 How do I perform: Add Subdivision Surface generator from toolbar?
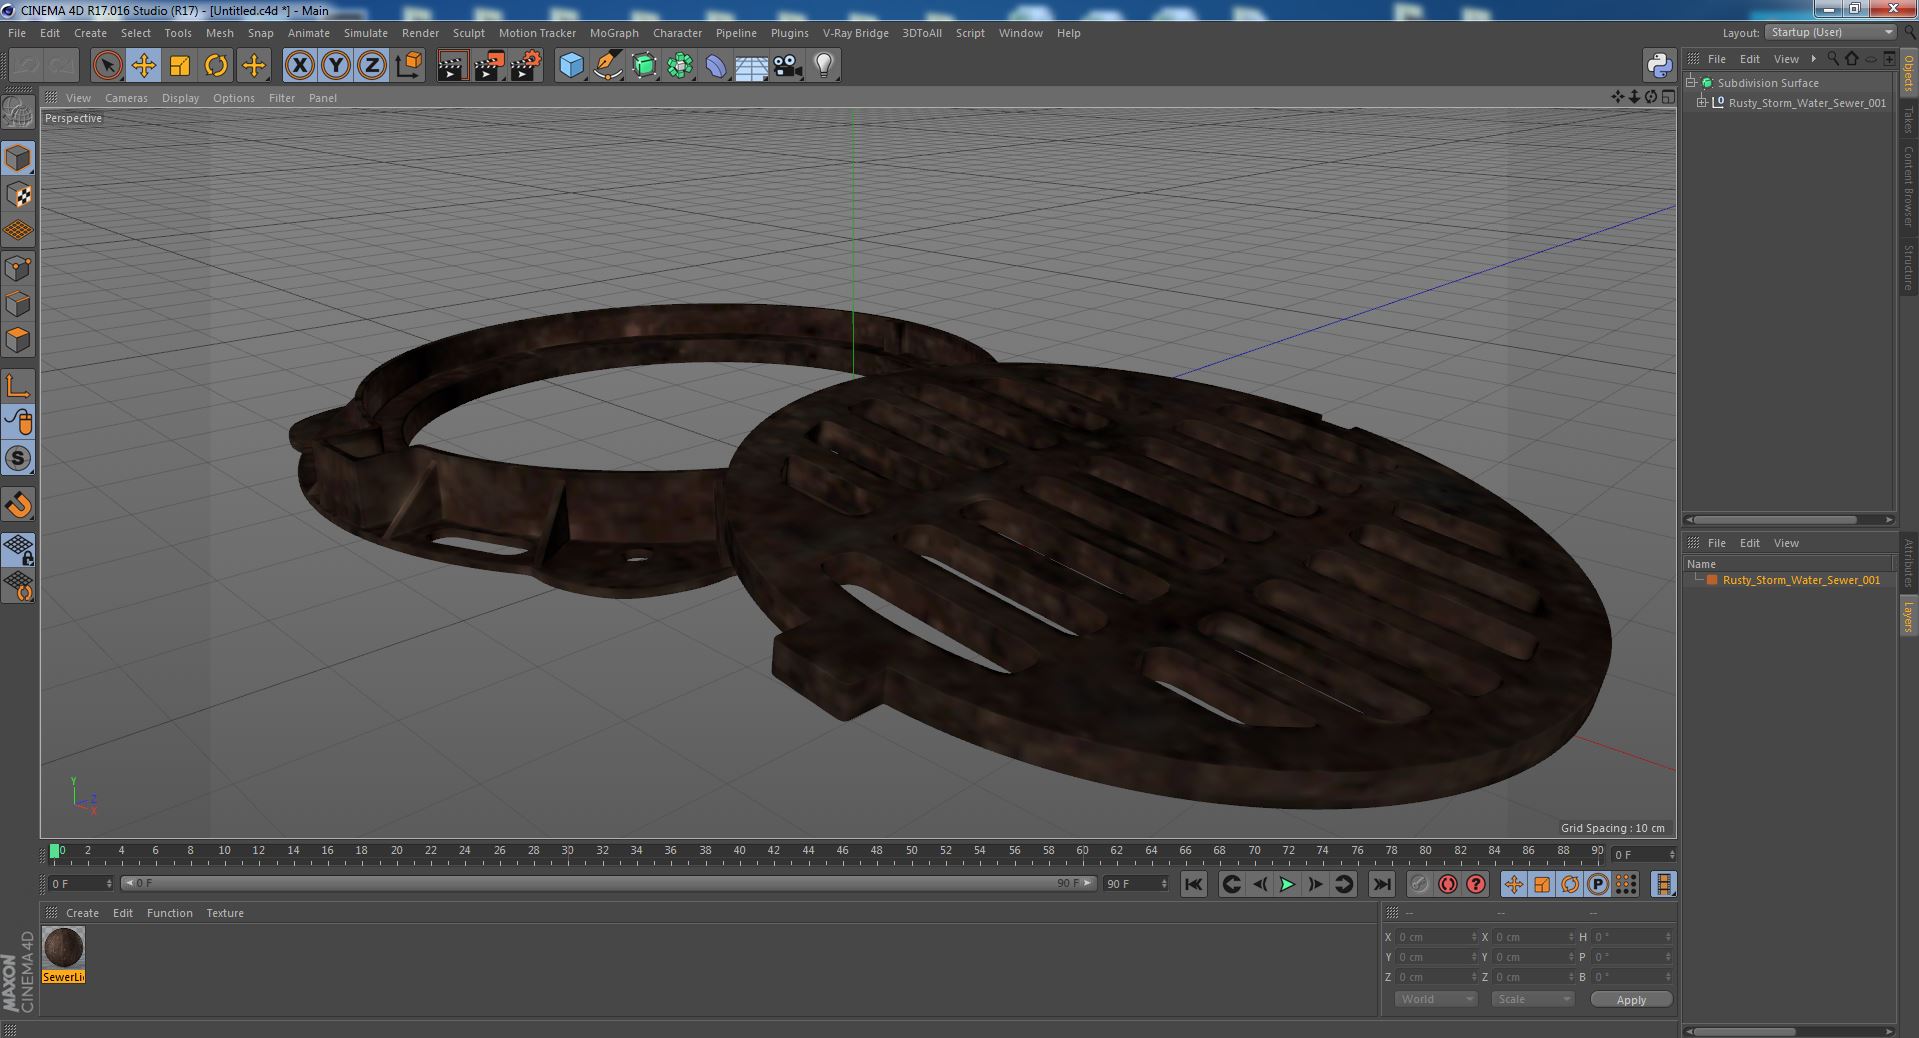pos(644,66)
